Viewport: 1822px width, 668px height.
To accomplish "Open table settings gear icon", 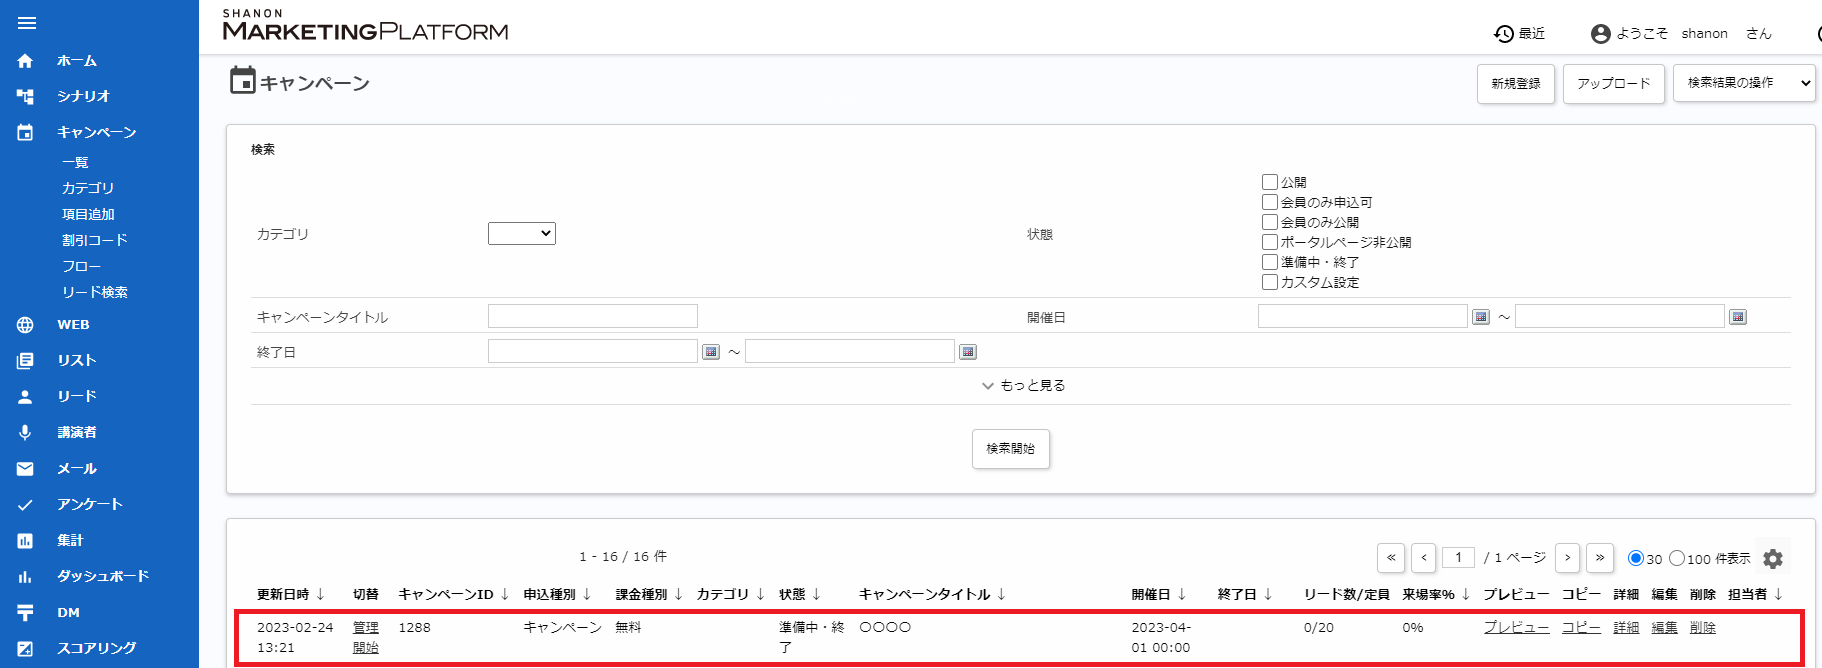I will [1773, 559].
